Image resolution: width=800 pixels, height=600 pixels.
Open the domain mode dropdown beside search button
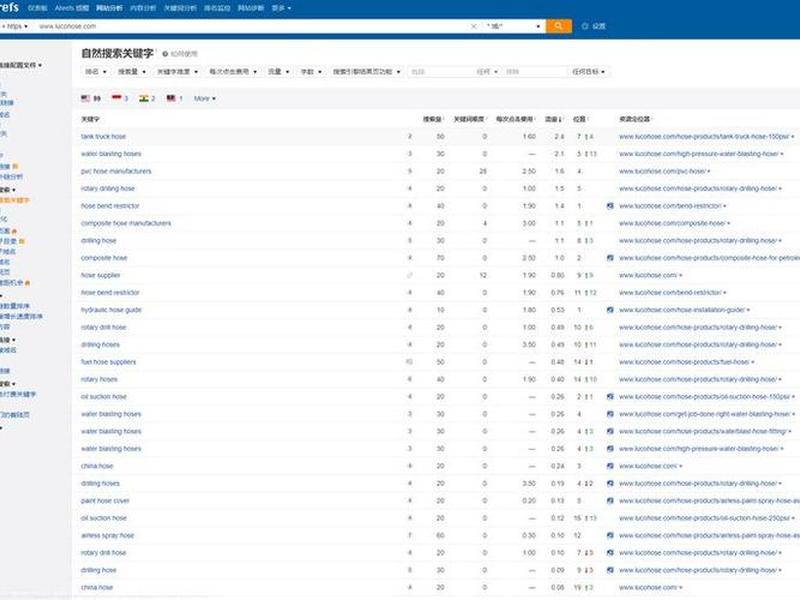tap(513, 26)
